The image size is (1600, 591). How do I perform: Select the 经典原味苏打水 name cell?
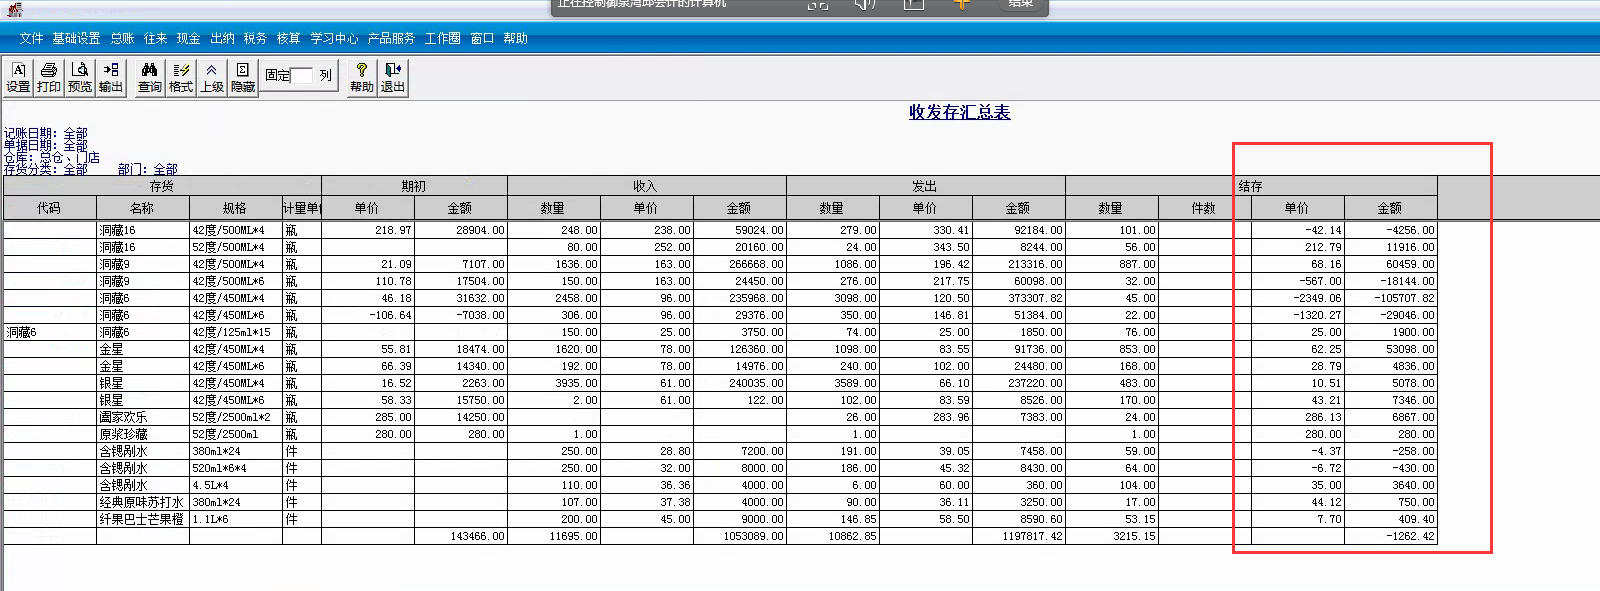(x=142, y=502)
